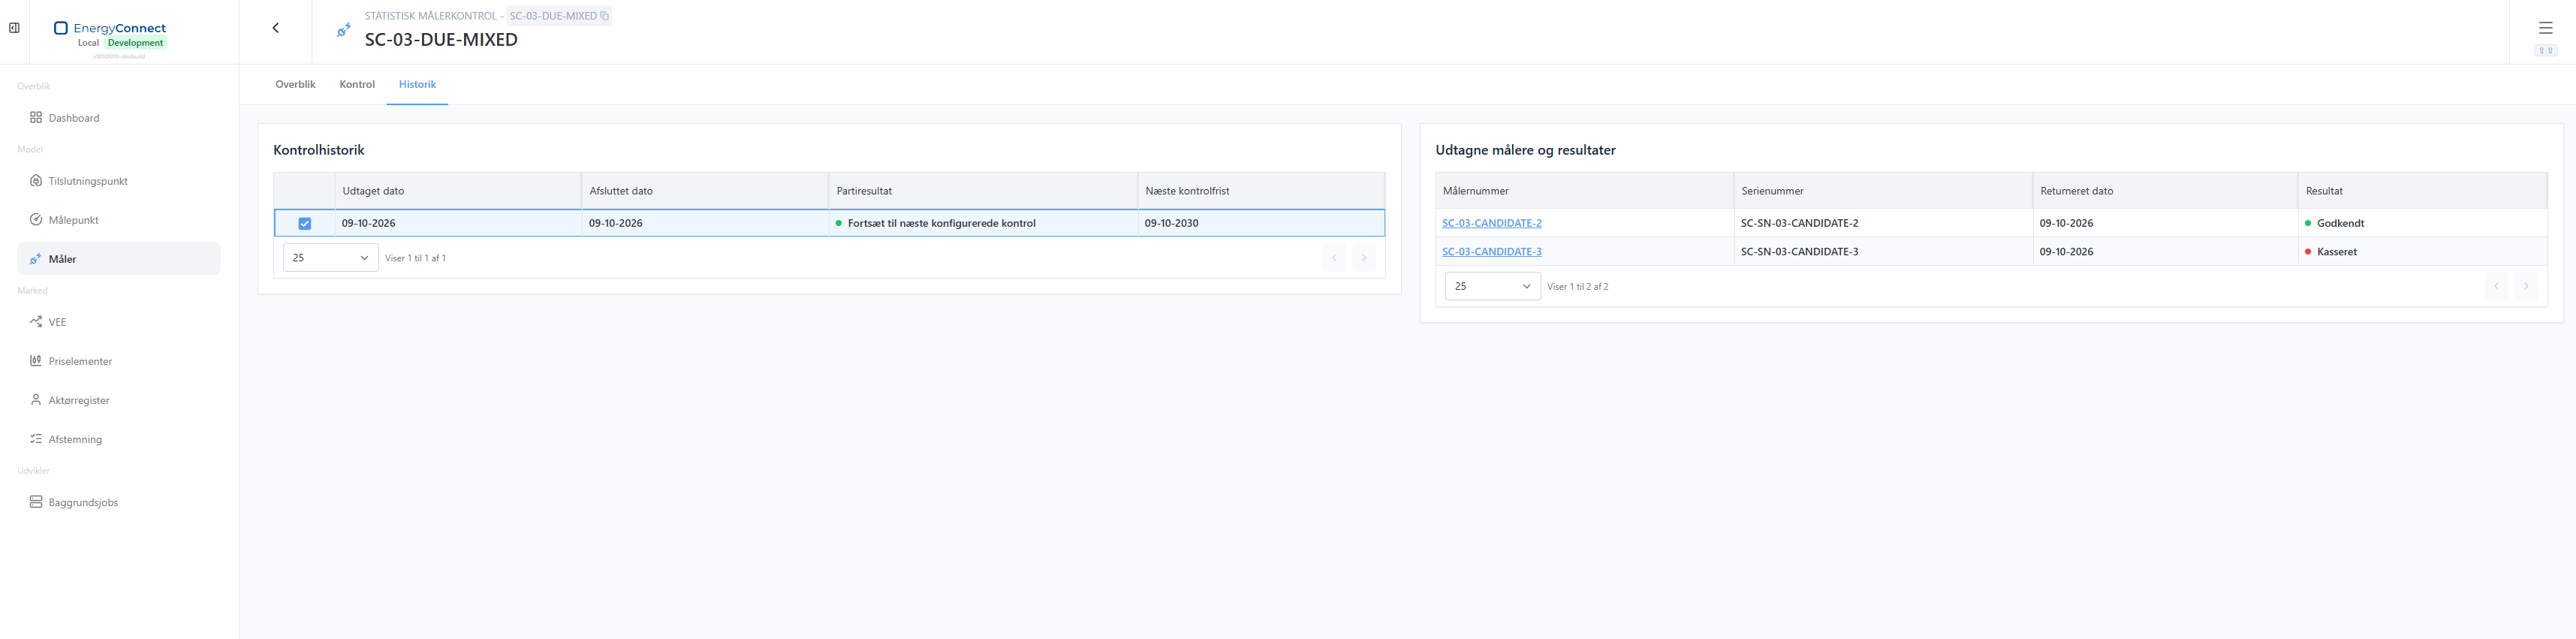Open the SC-03-CANDIDATE-2 meter link
This screenshot has height=639, width=2576.
click(1492, 223)
